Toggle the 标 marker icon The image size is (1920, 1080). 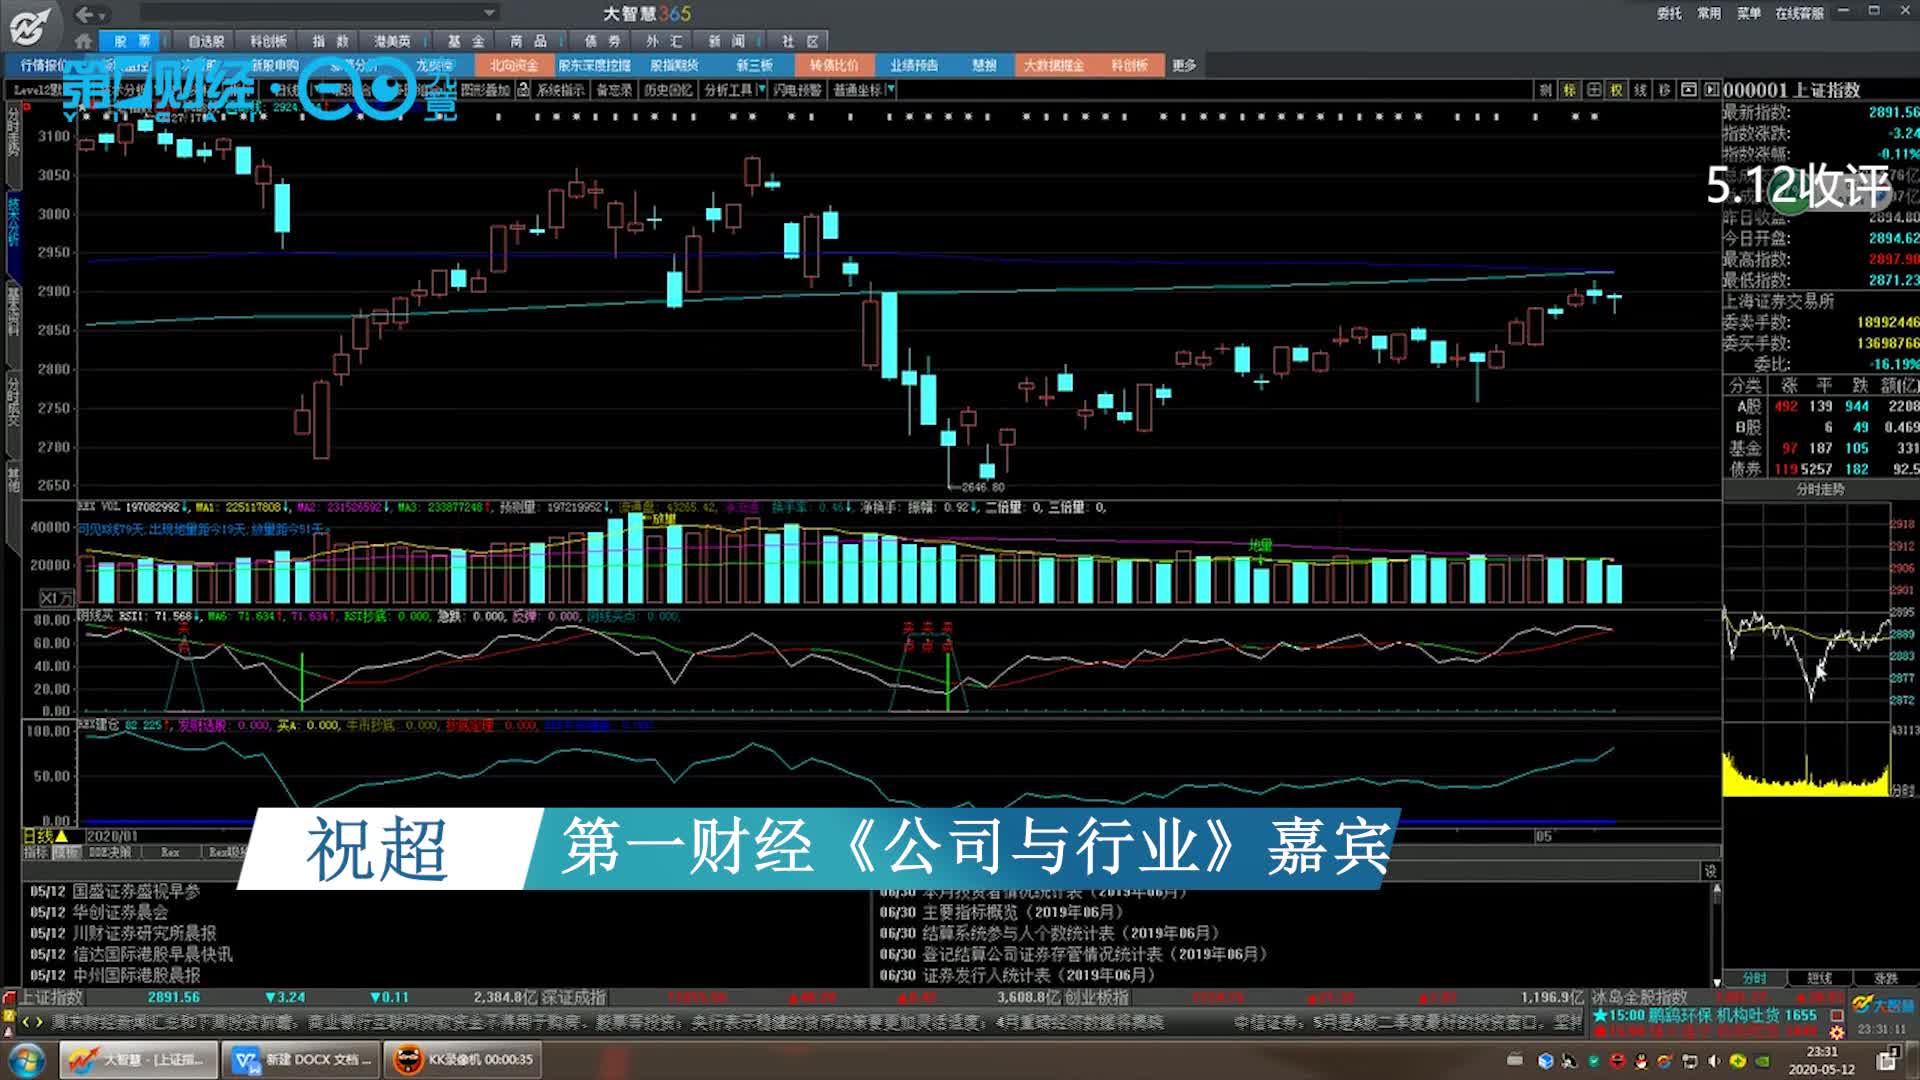point(1569,90)
